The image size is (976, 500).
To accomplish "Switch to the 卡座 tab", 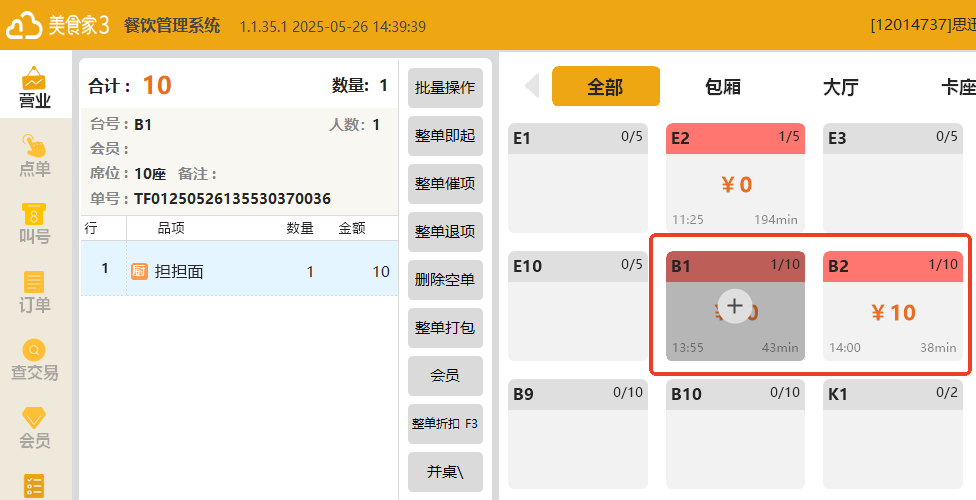I will (957, 87).
